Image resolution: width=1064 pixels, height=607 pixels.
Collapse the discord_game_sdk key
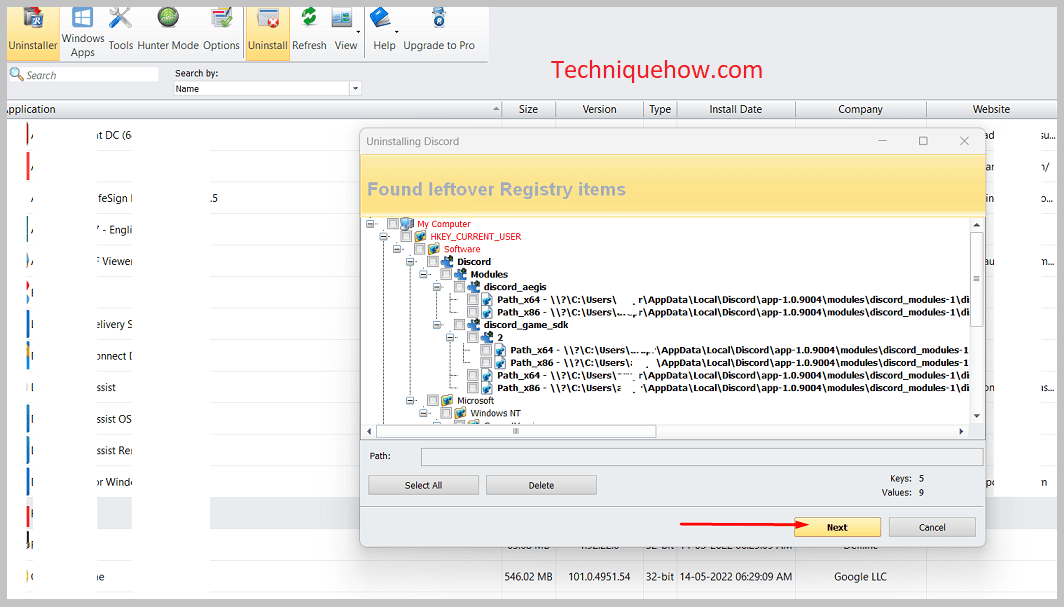tap(437, 325)
